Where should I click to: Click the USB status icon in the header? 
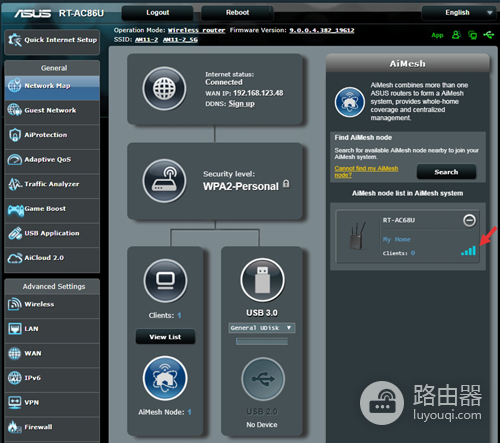[489, 34]
